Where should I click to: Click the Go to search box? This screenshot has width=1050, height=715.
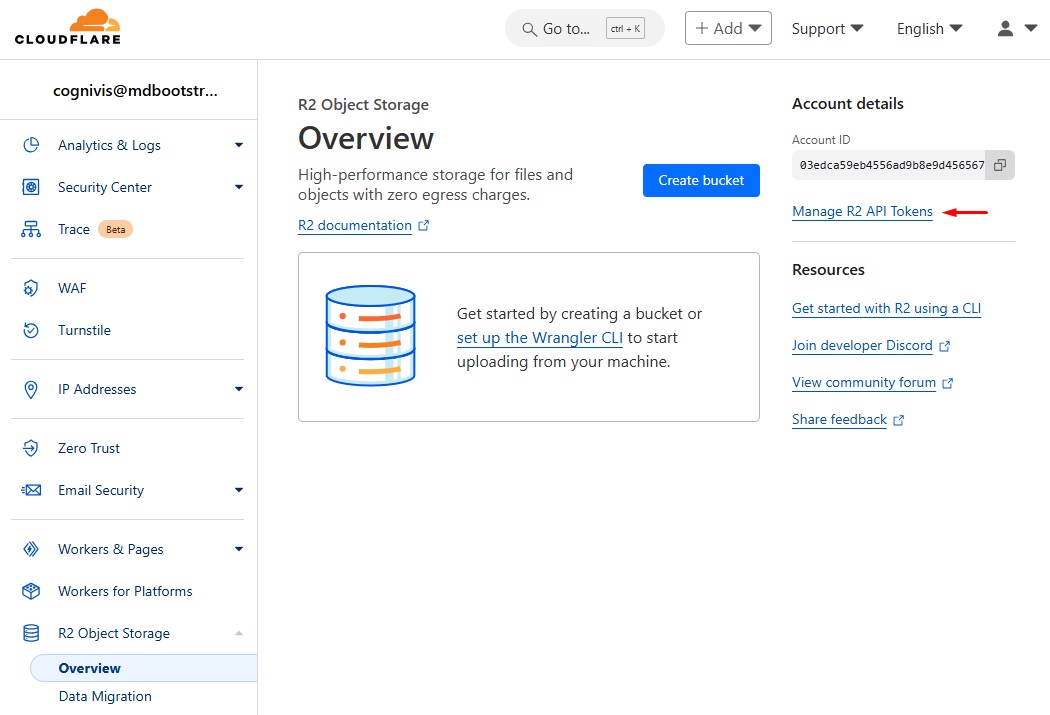[584, 29]
